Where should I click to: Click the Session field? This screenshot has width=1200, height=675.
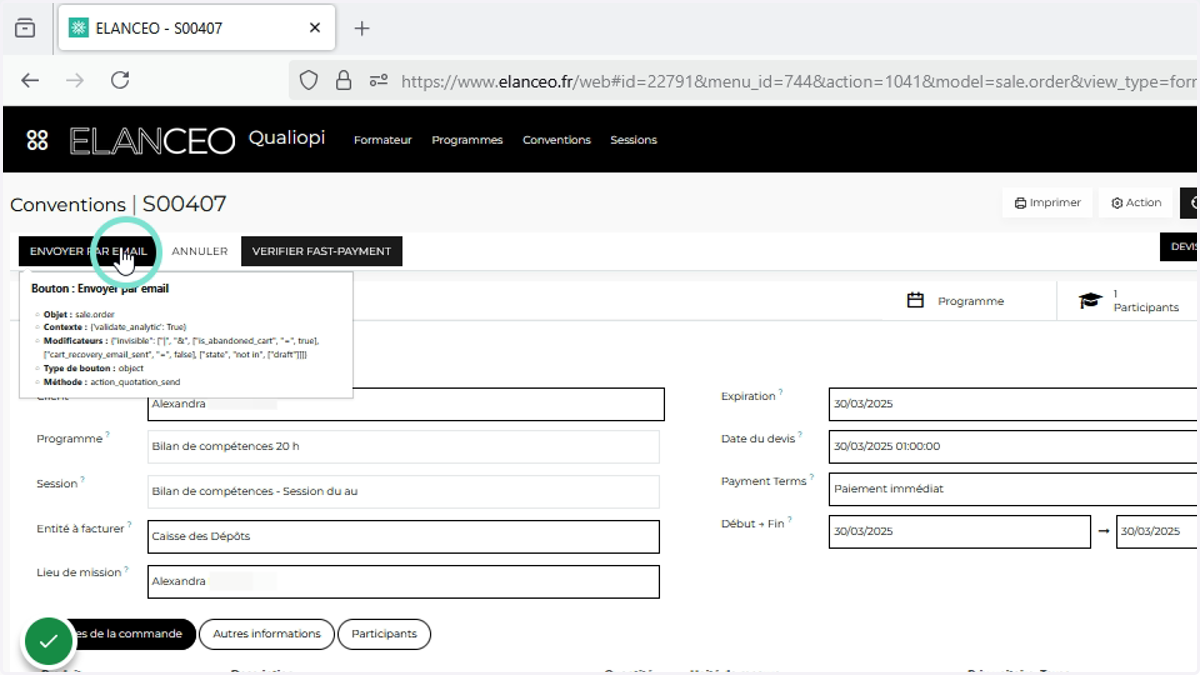click(403, 491)
